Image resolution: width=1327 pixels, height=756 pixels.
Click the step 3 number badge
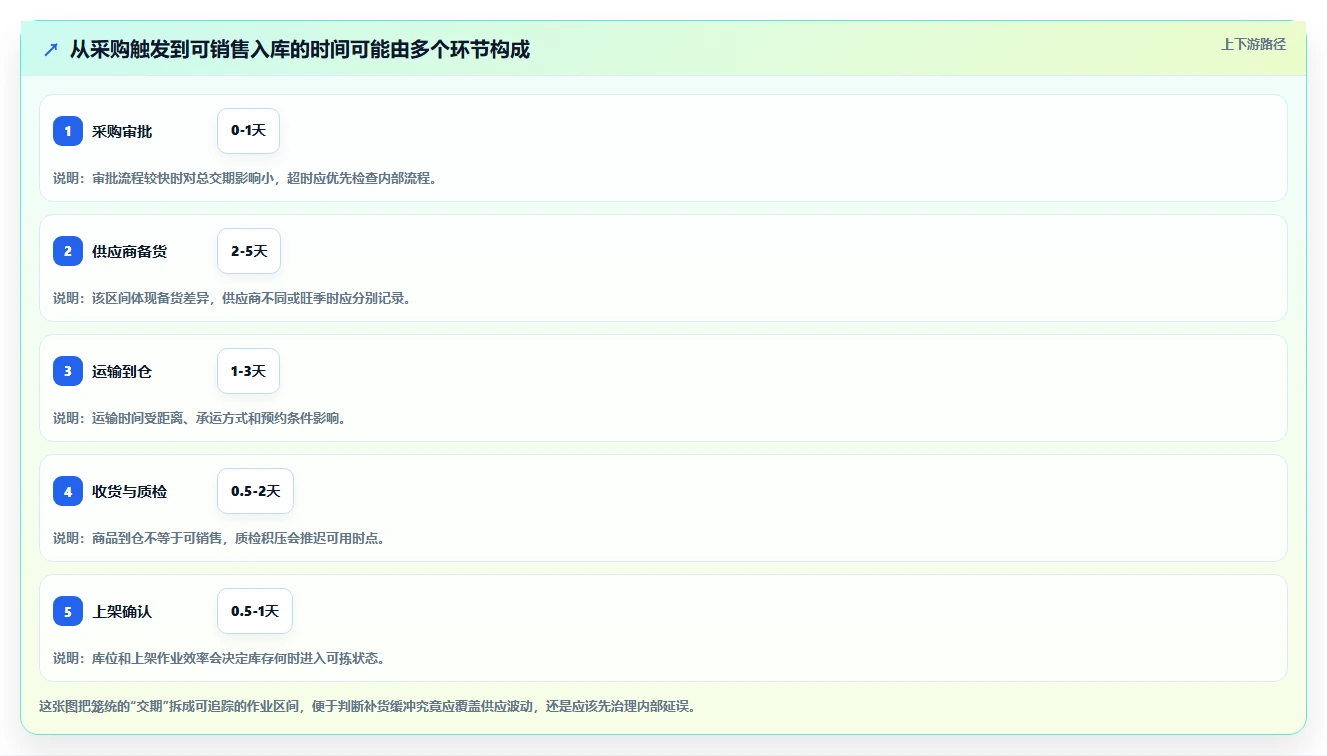pos(68,371)
